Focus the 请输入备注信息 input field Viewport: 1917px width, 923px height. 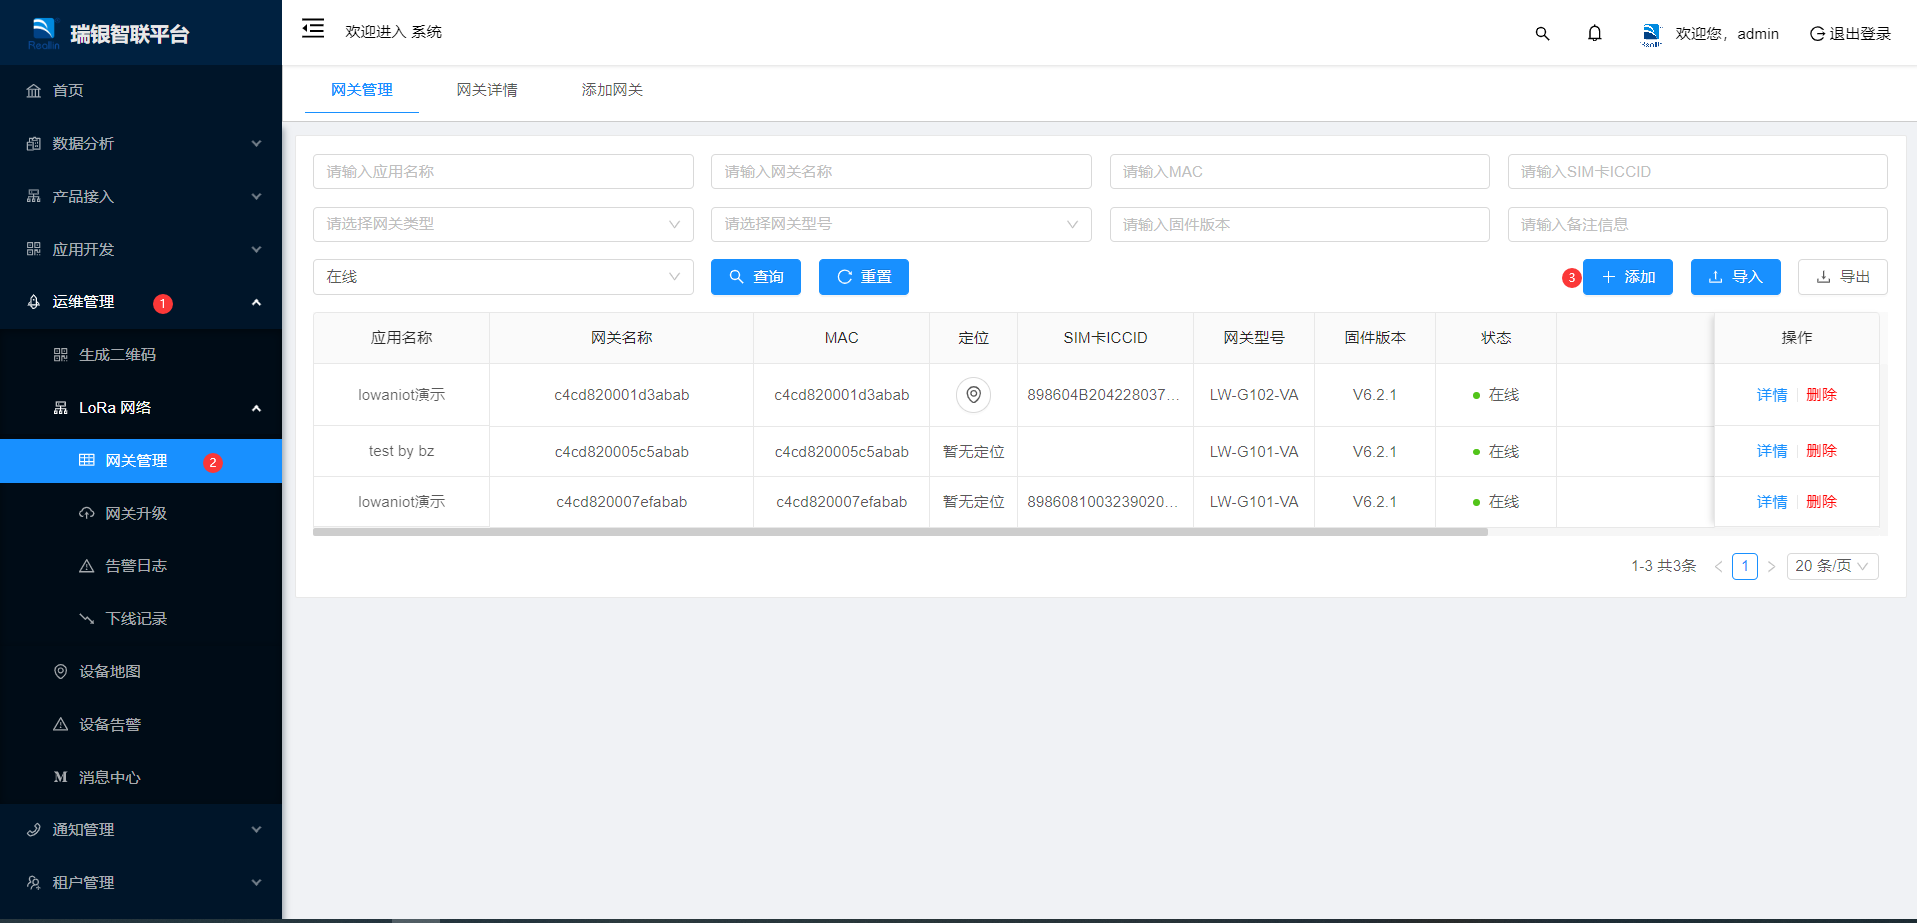pyautogui.click(x=1697, y=224)
